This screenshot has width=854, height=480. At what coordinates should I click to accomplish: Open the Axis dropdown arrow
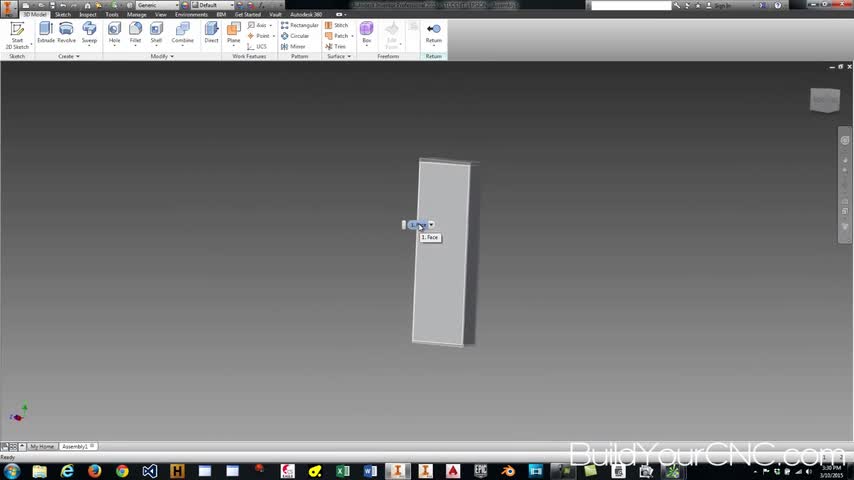point(271,26)
